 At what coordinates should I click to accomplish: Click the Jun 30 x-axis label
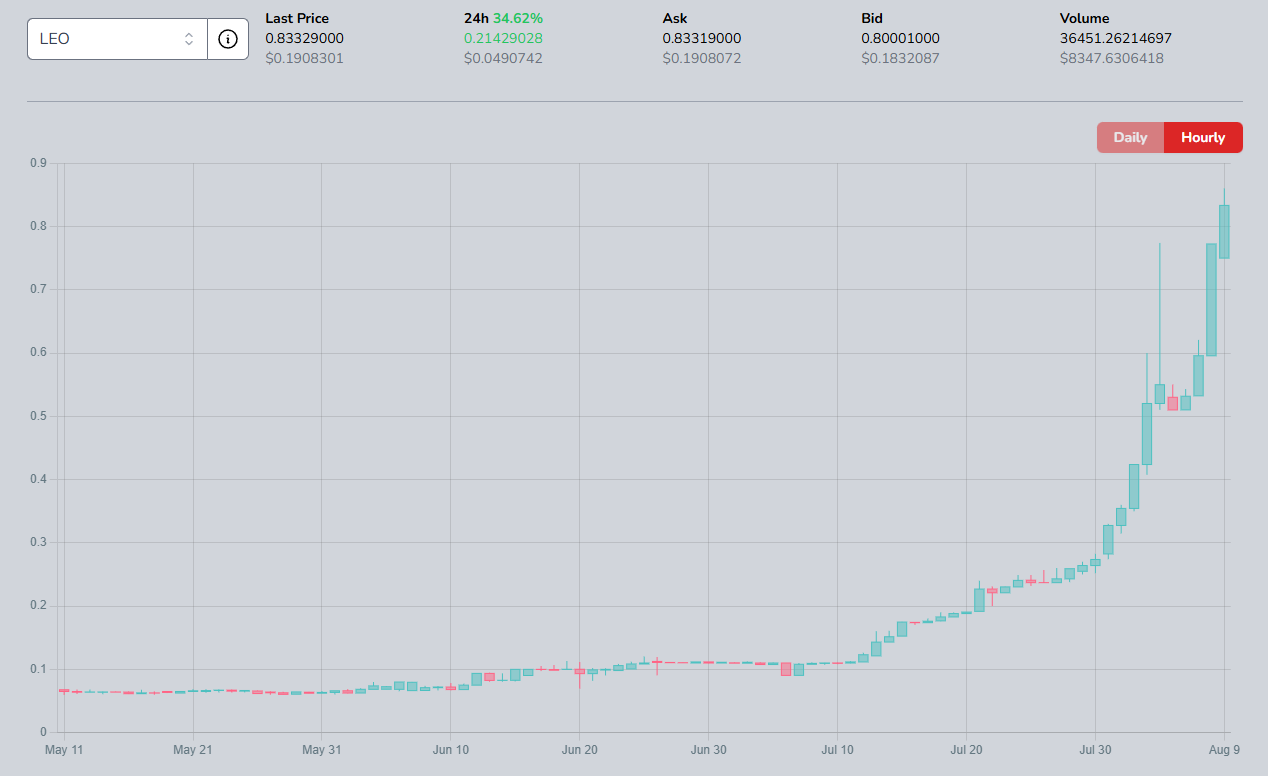708,748
